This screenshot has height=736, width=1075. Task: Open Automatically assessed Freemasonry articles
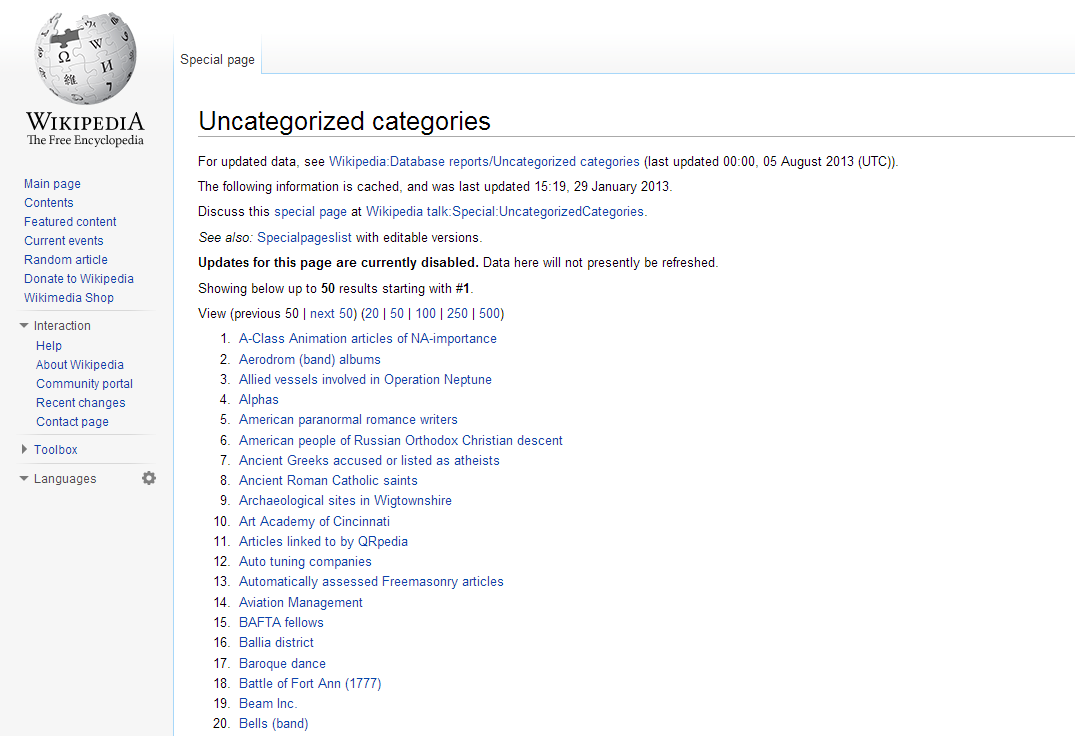point(371,582)
